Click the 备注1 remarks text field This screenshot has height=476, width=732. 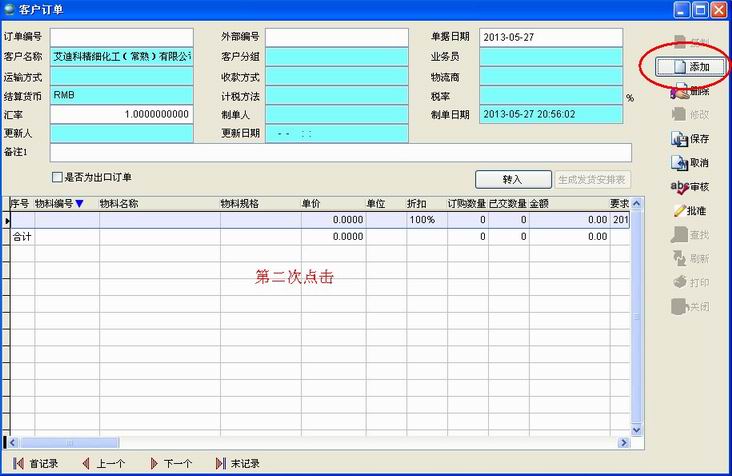[x=340, y=152]
